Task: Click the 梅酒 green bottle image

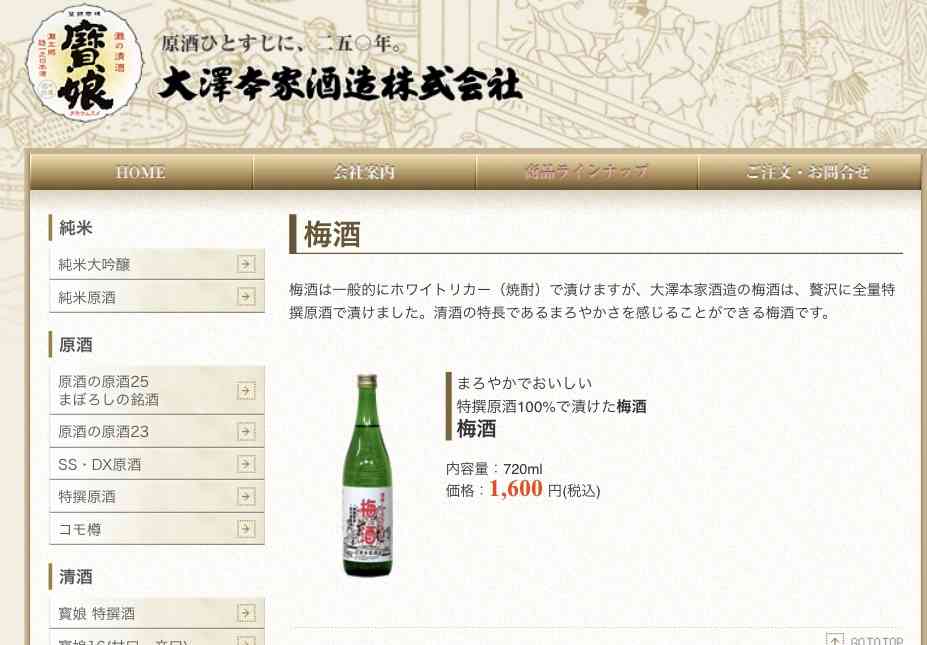Action: click(x=368, y=475)
